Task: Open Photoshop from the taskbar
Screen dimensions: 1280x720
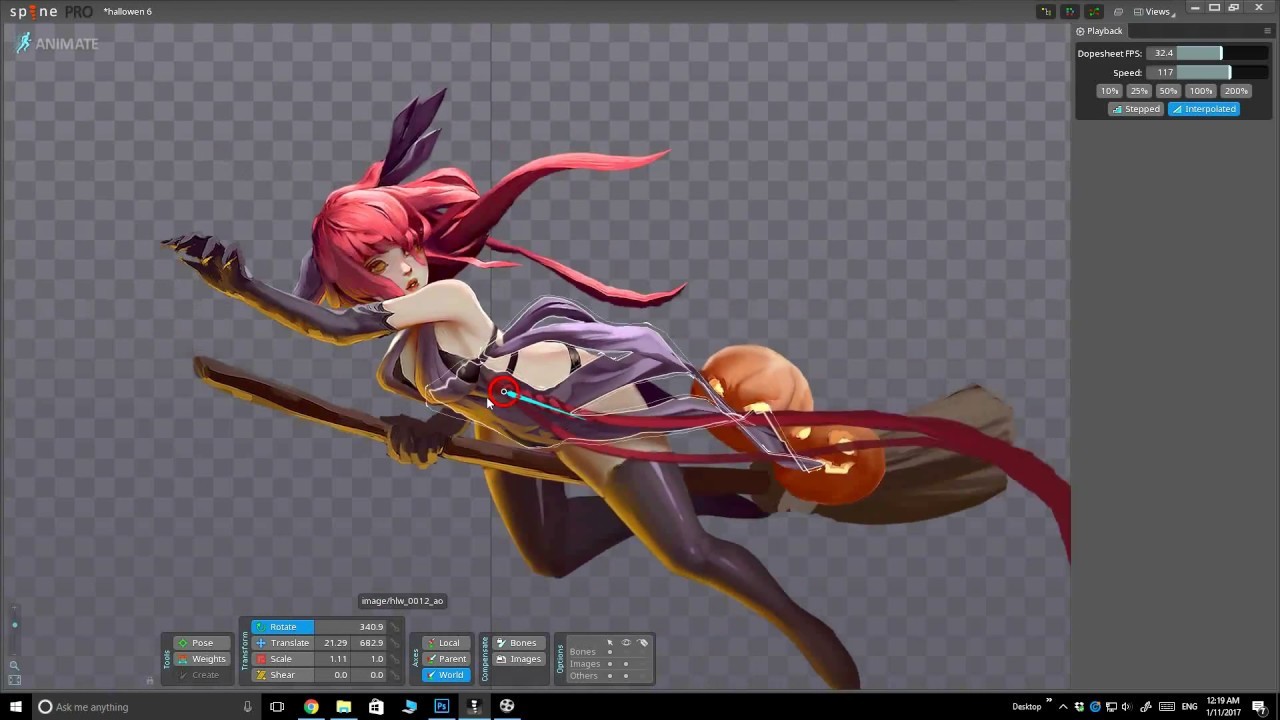Action: 441,707
